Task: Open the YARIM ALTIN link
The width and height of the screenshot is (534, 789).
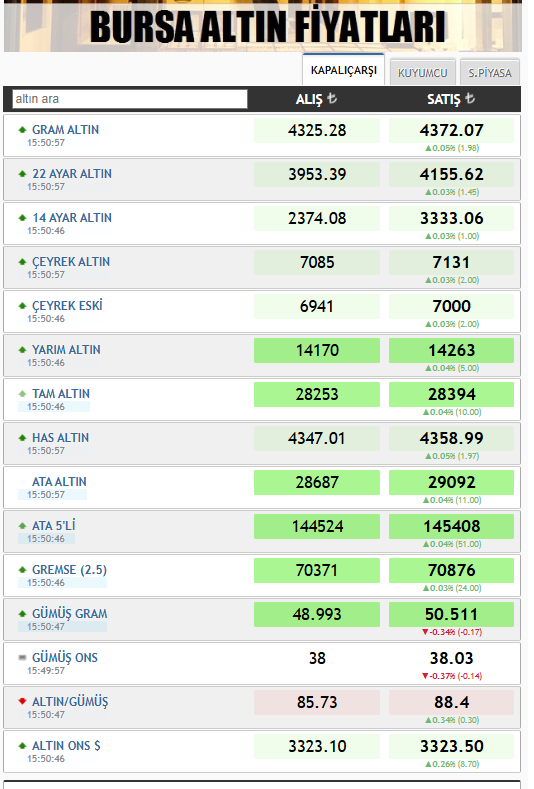Action: pyautogui.click(x=66, y=350)
